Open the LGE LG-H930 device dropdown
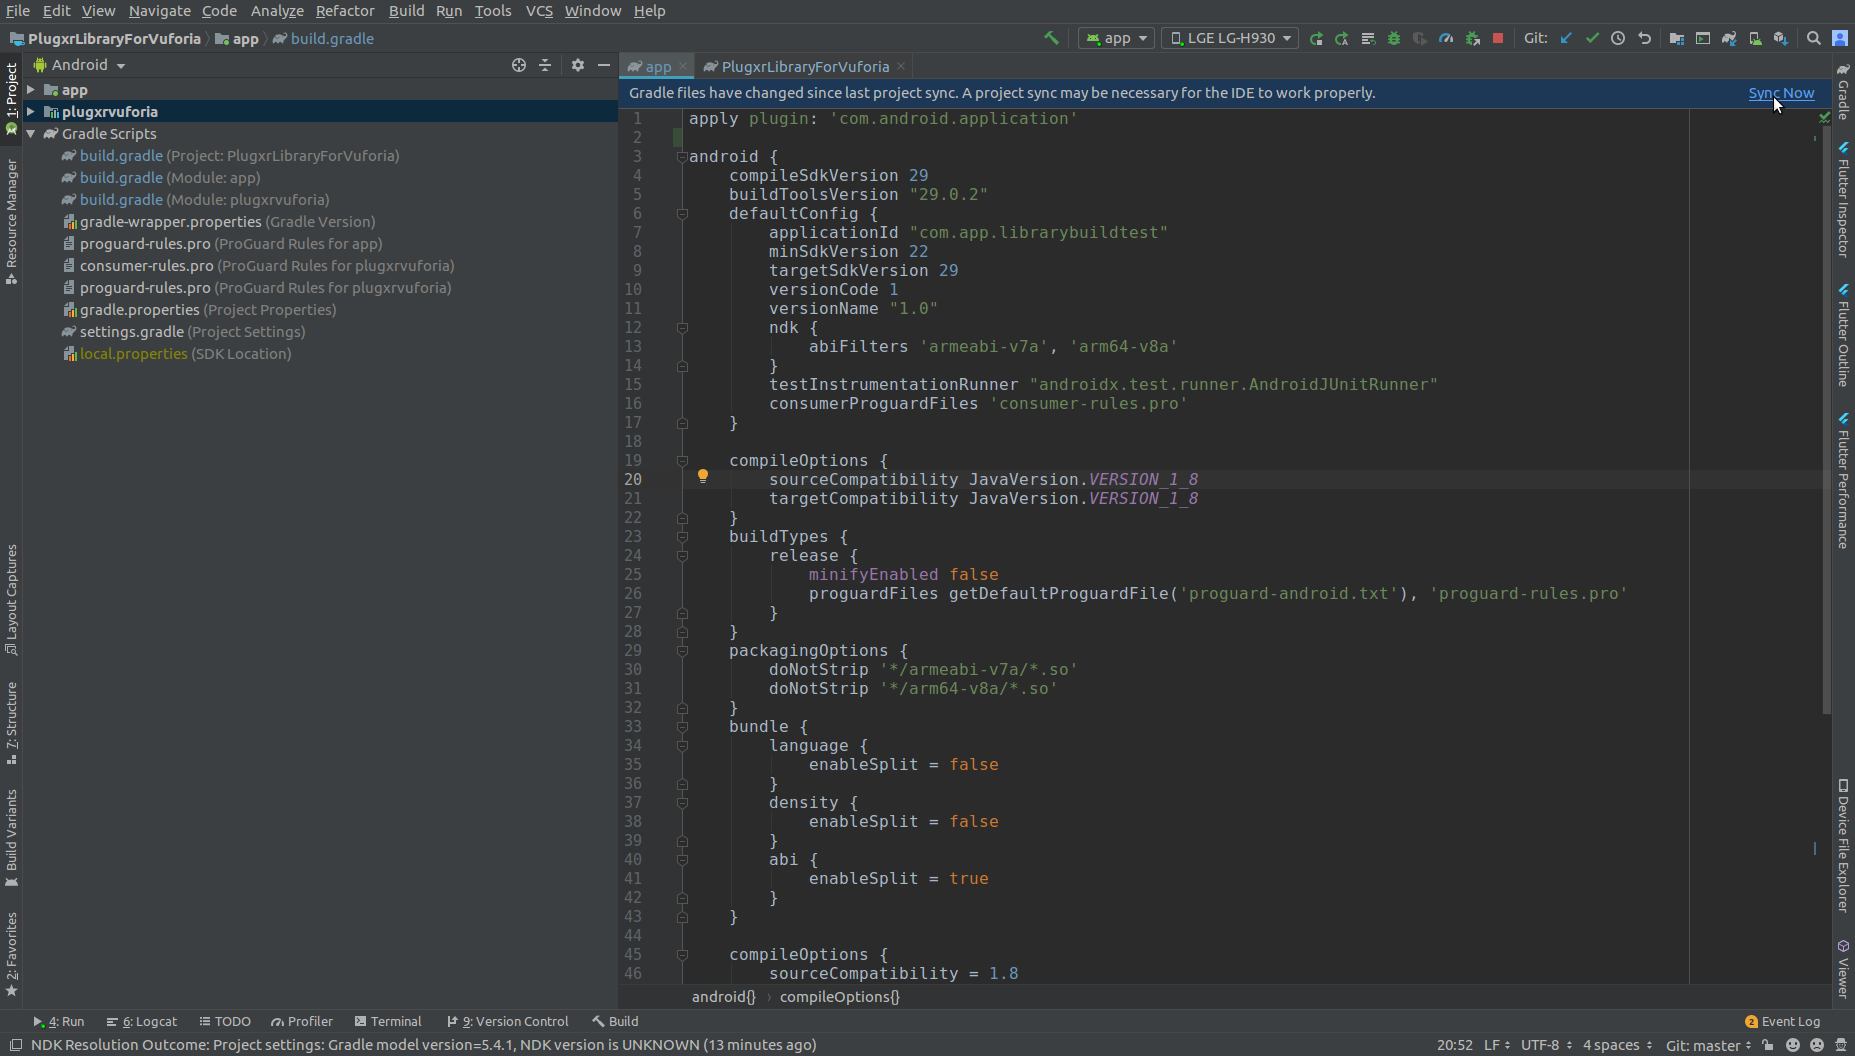 [1230, 38]
